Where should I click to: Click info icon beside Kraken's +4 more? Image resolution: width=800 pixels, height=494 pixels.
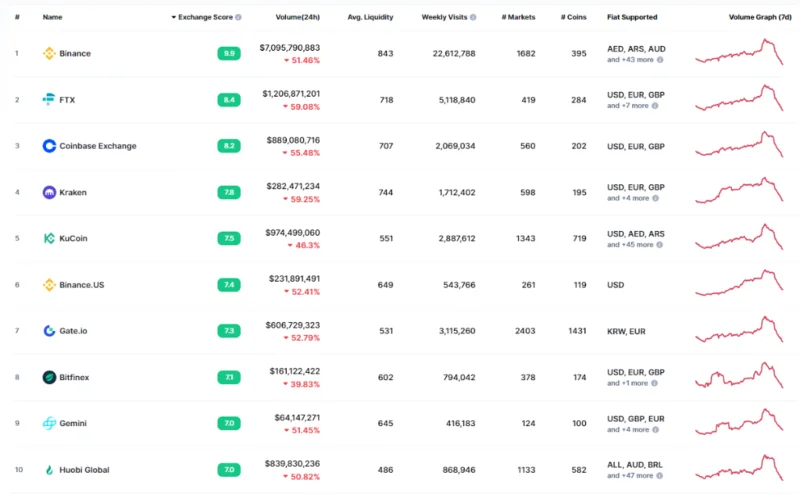[655, 198]
